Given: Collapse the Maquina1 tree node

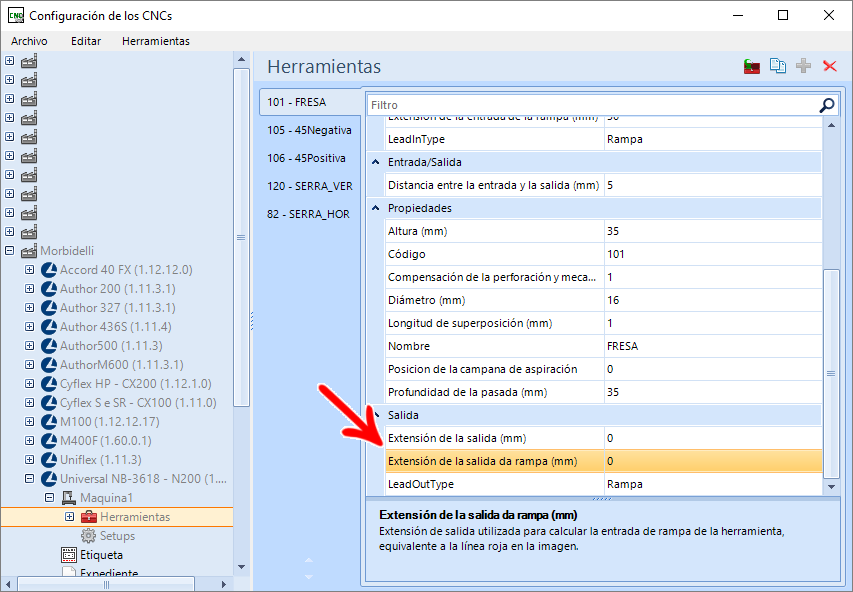Looking at the screenshot, I should [50, 498].
